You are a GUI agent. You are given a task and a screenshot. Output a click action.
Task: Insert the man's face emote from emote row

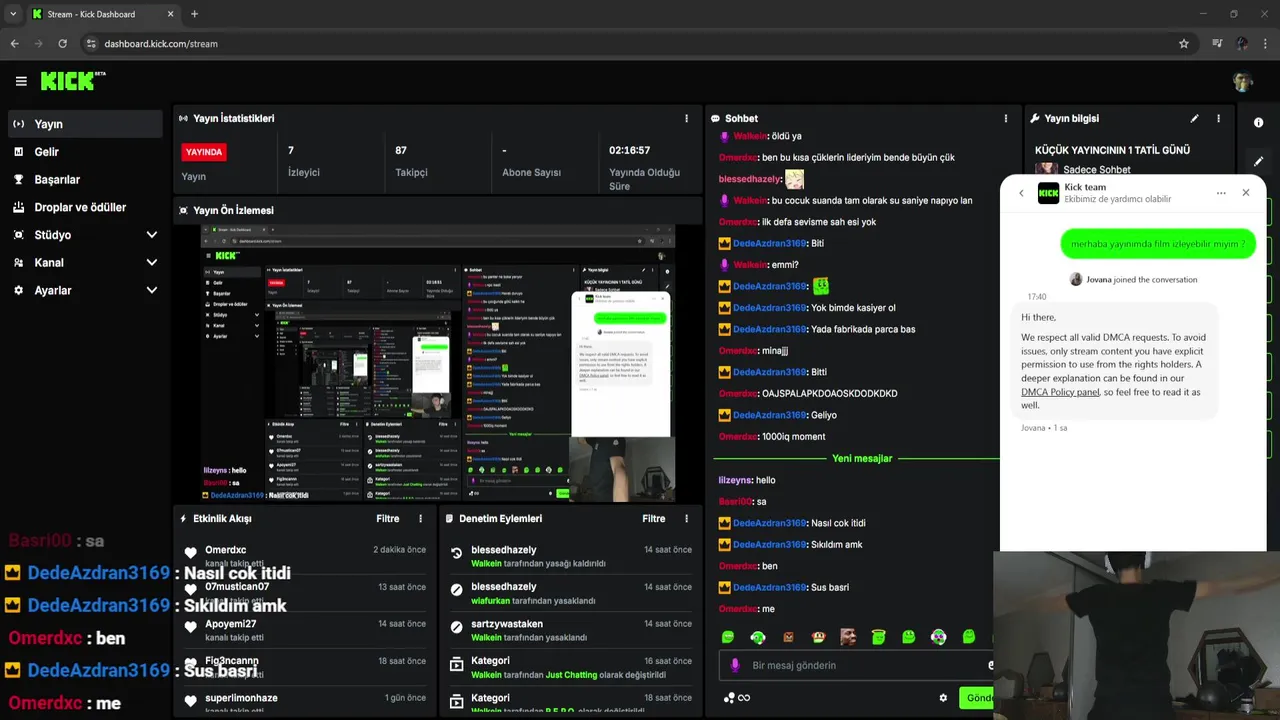click(848, 637)
